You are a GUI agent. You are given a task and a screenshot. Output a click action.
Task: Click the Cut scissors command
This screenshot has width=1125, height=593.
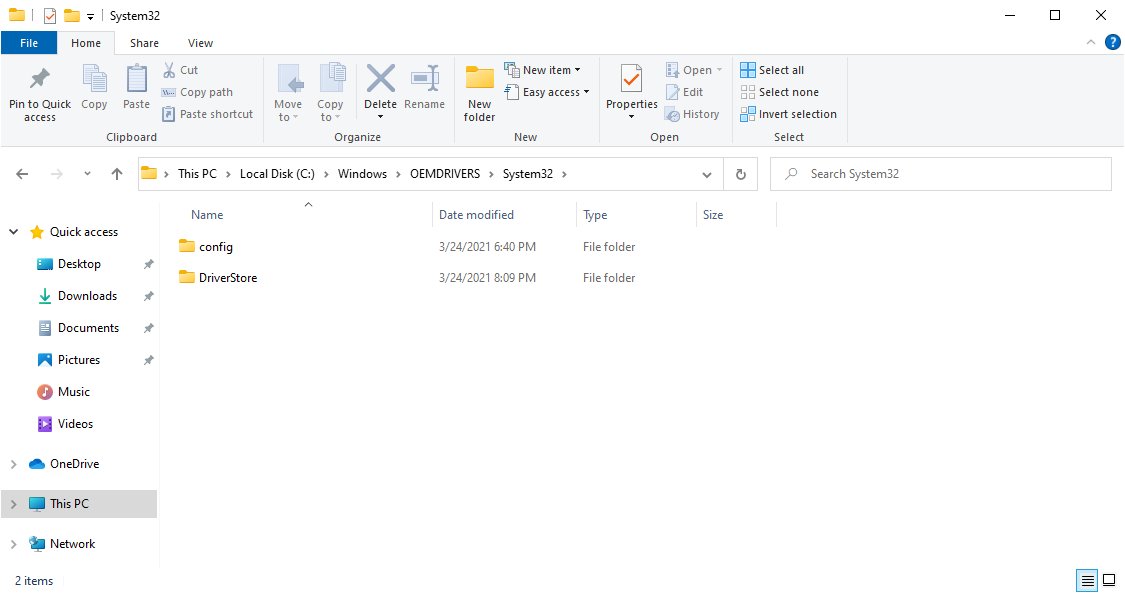[x=180, y=70]
